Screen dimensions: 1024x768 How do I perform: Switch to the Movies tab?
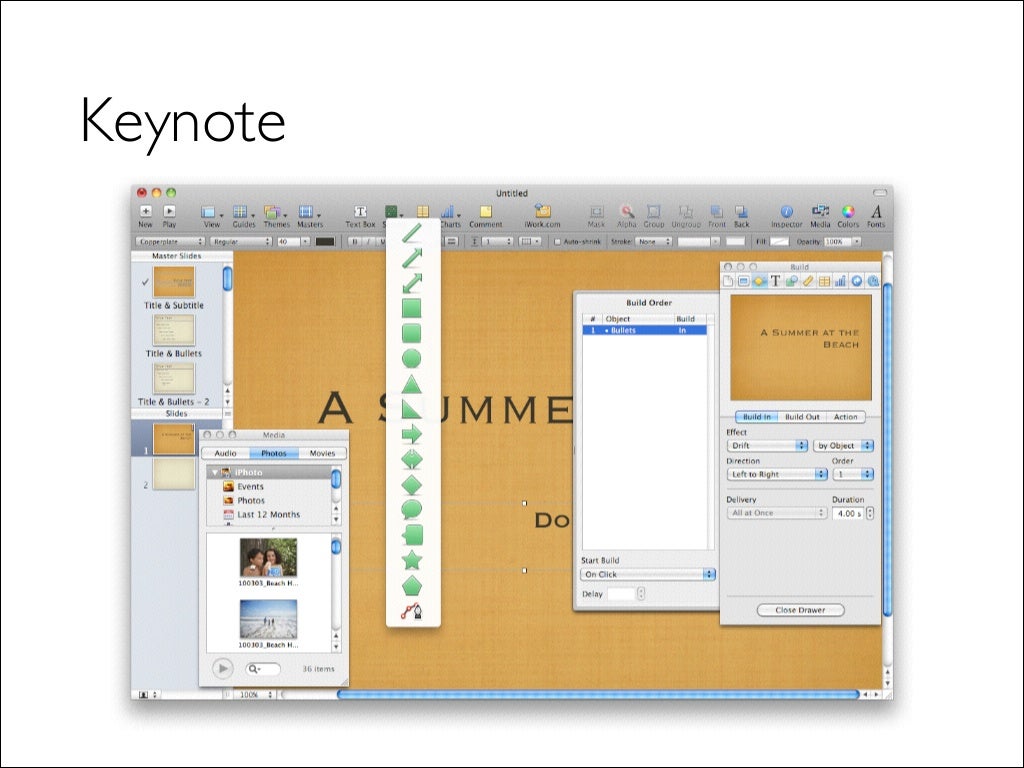coord(322,453)
